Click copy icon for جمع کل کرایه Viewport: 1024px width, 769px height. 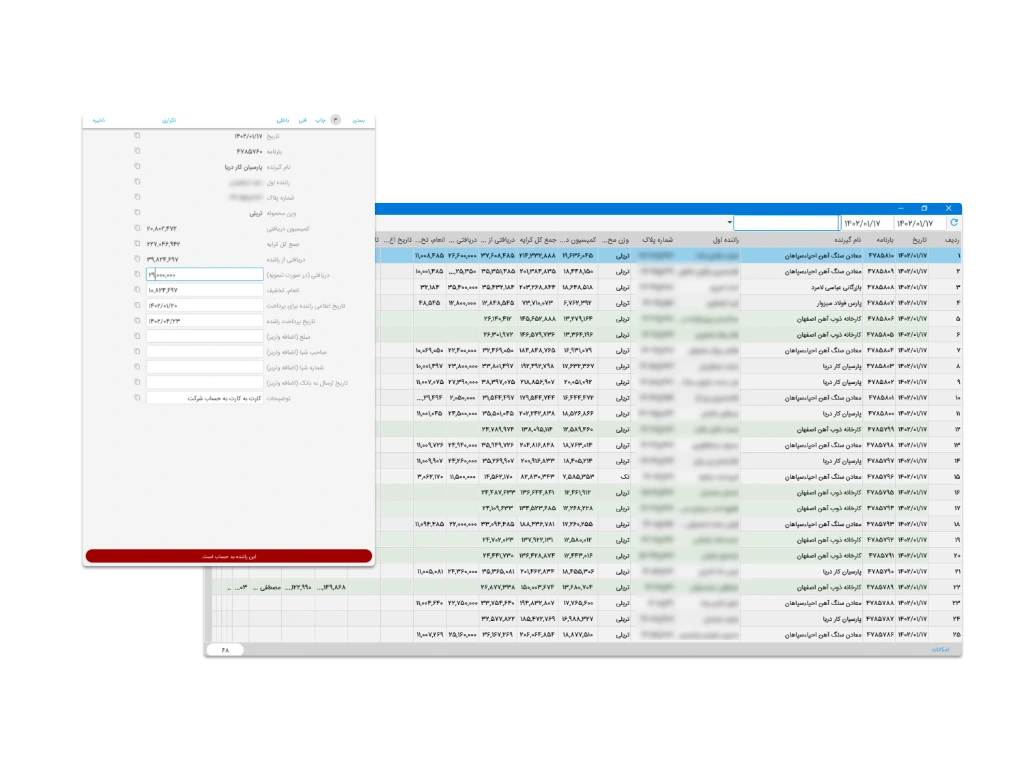[137, 243]
